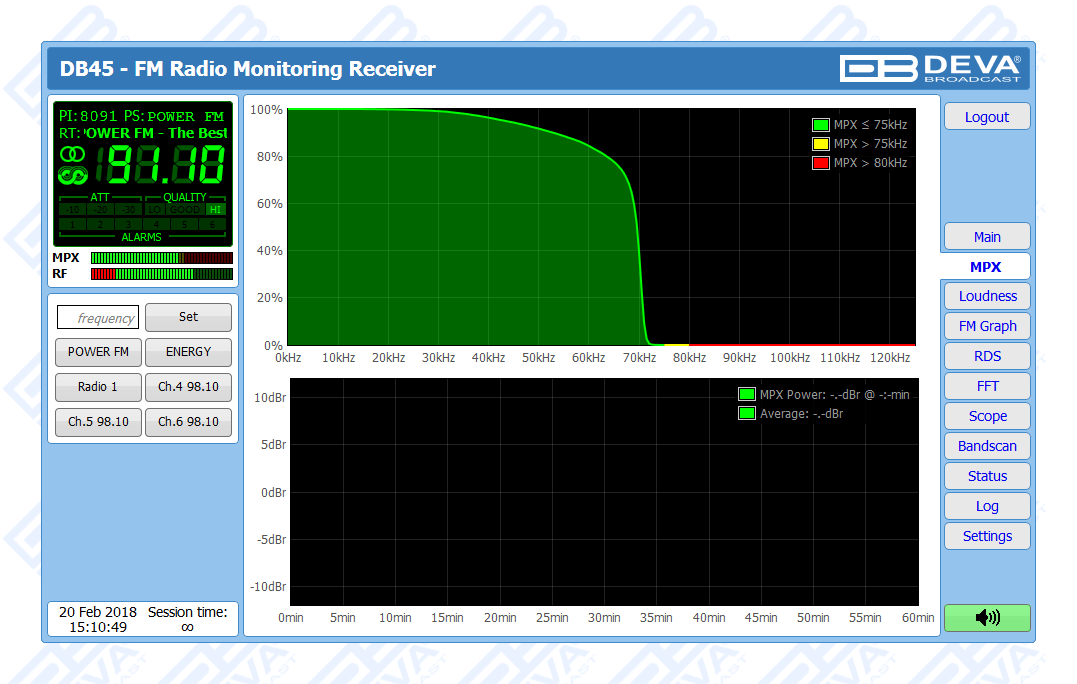Select preset Ch.4 98.10

tap(188, 387)
